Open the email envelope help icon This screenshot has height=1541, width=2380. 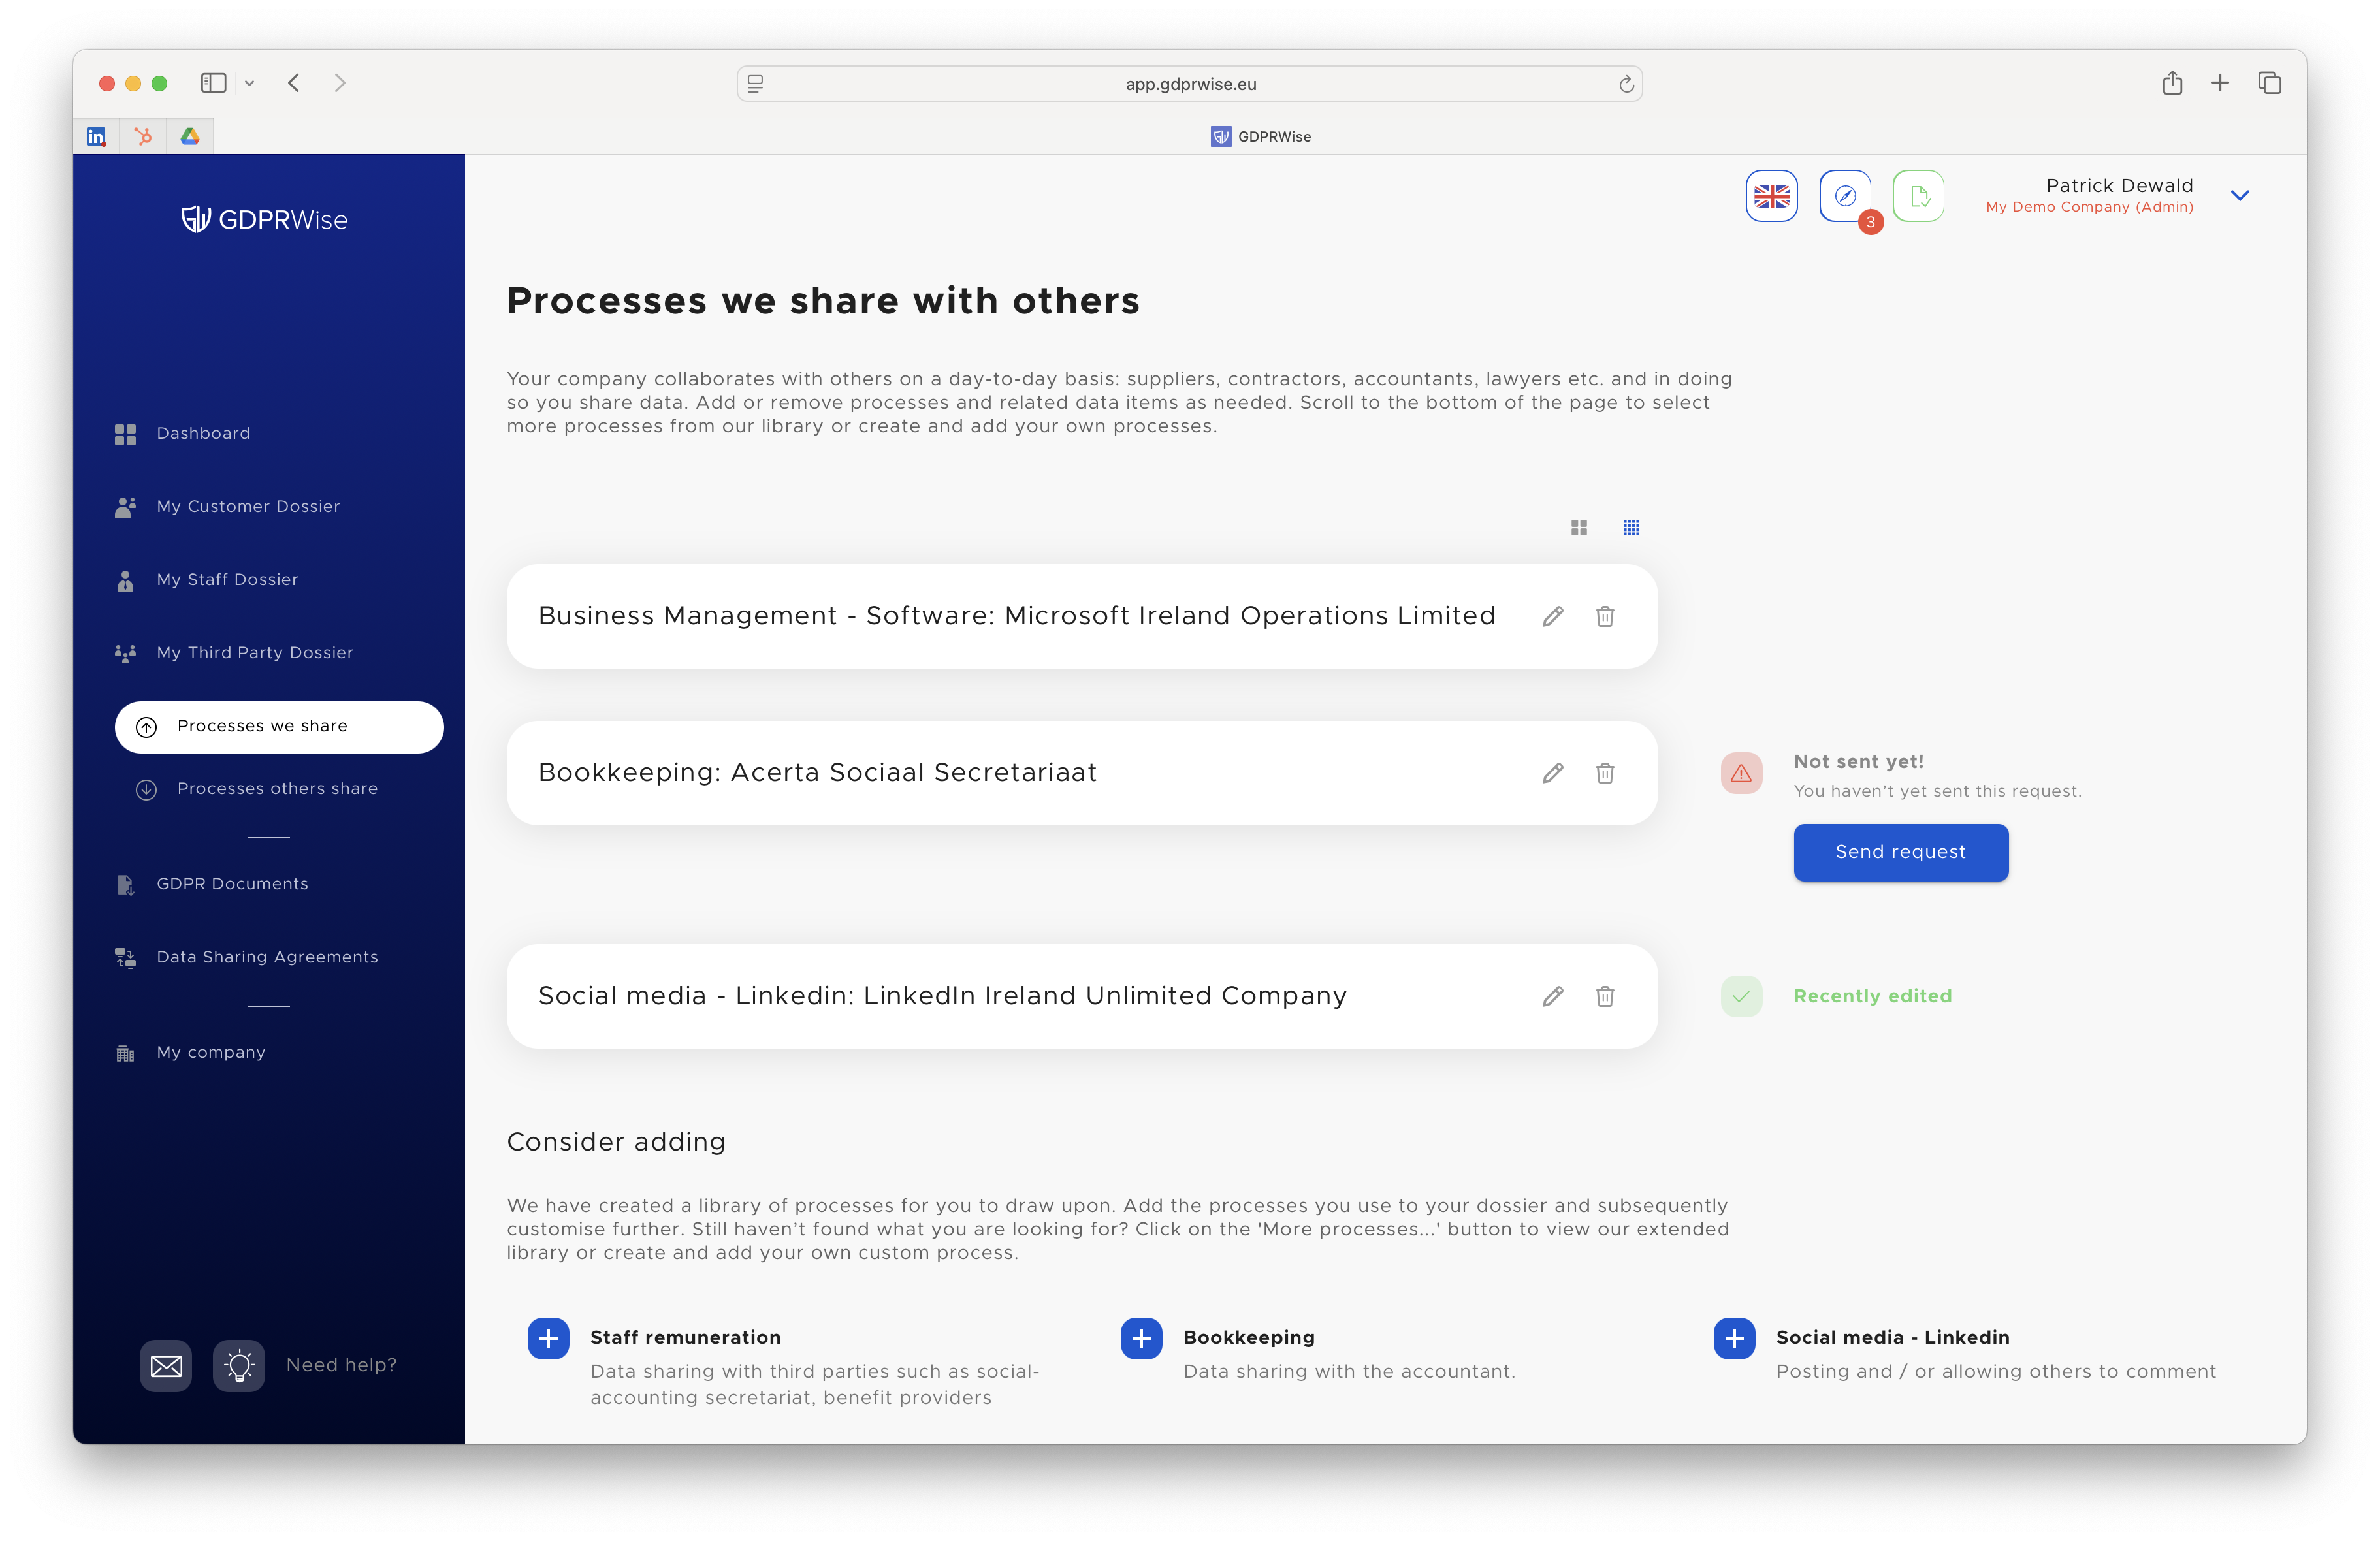pyautogui.click(x=166, y=1365)
